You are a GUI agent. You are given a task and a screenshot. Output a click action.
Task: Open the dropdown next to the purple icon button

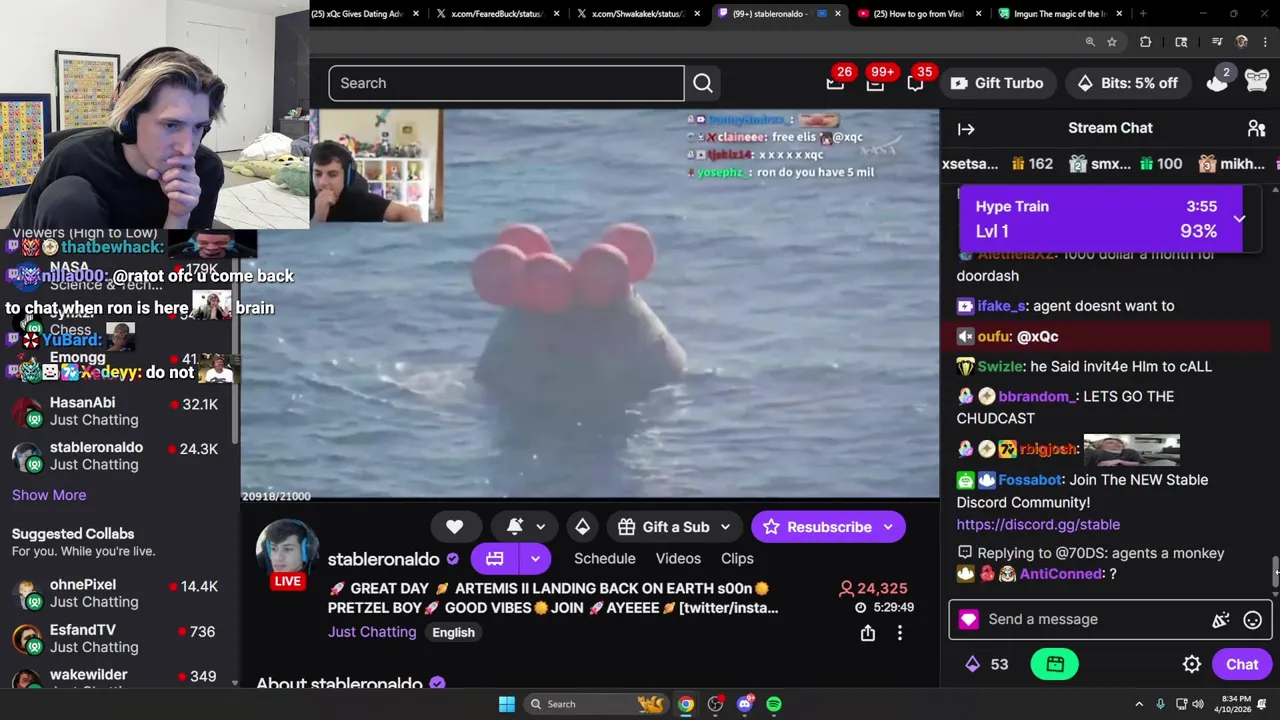(x=536, y=559)
